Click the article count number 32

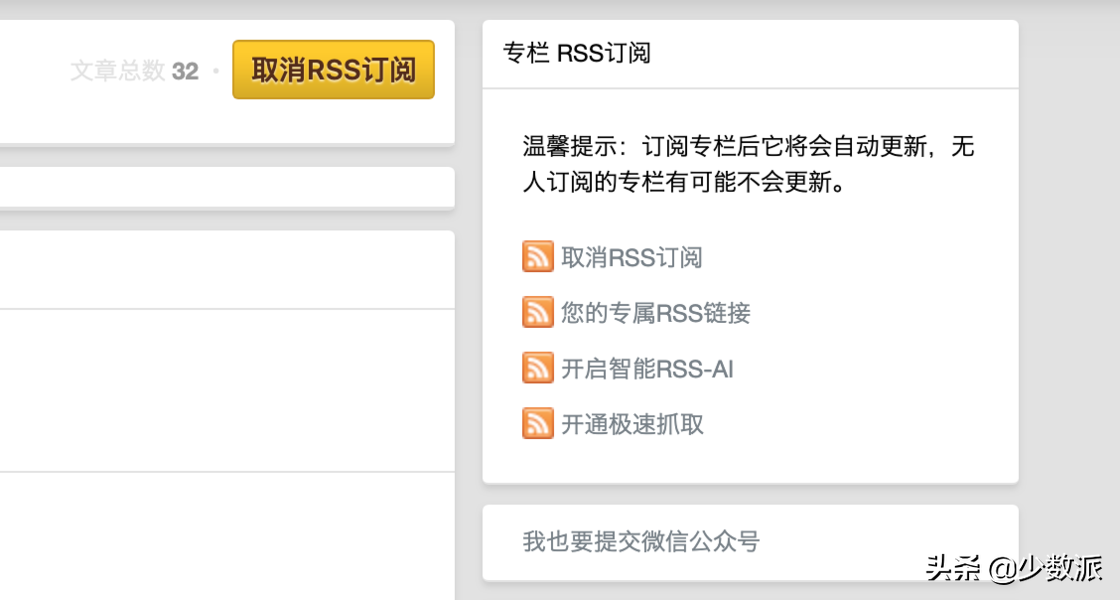[185, 71]
